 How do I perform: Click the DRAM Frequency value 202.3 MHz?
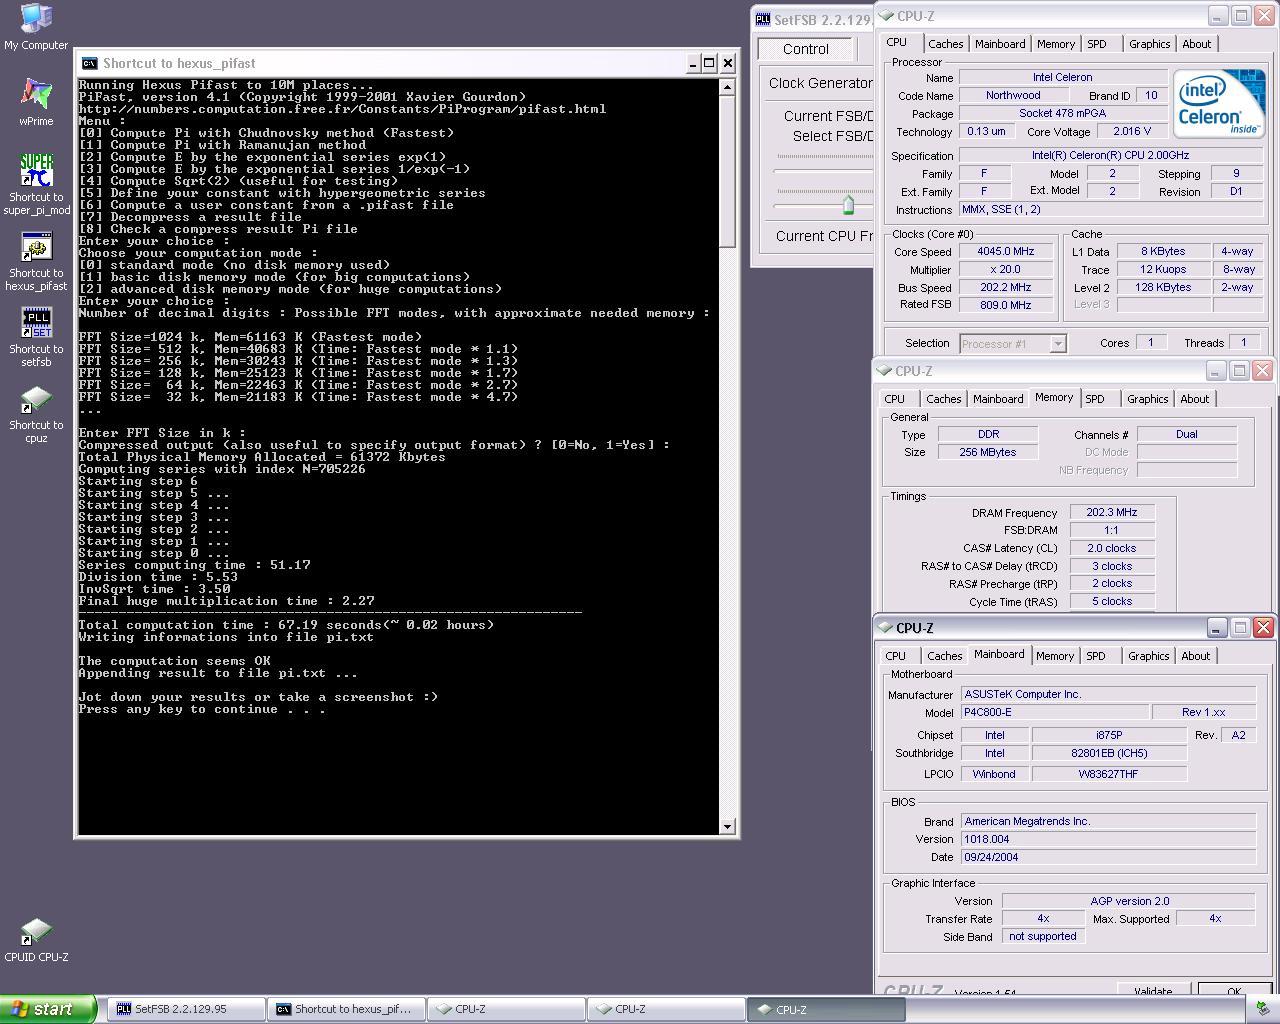coord(1112,512)
